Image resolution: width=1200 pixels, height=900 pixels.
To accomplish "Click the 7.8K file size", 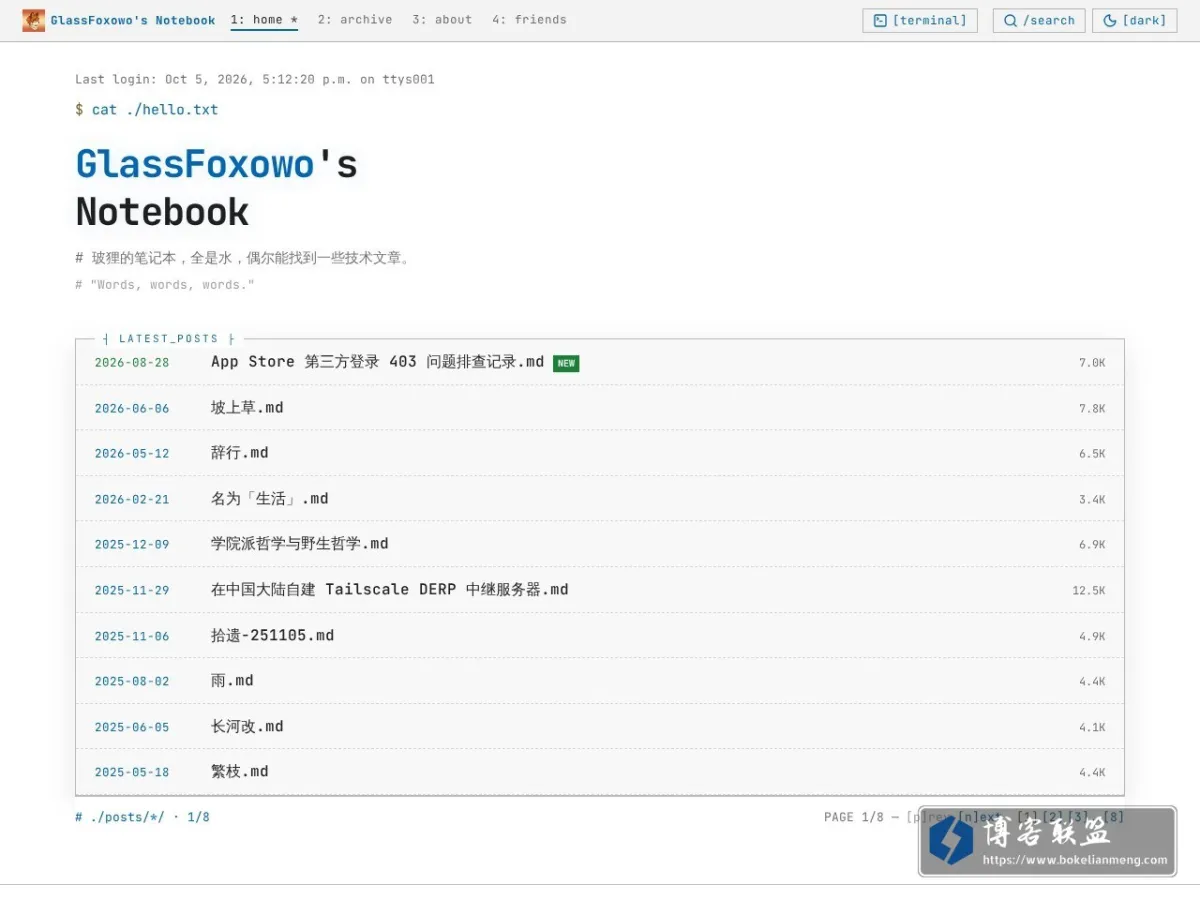I will [1092, 409].
